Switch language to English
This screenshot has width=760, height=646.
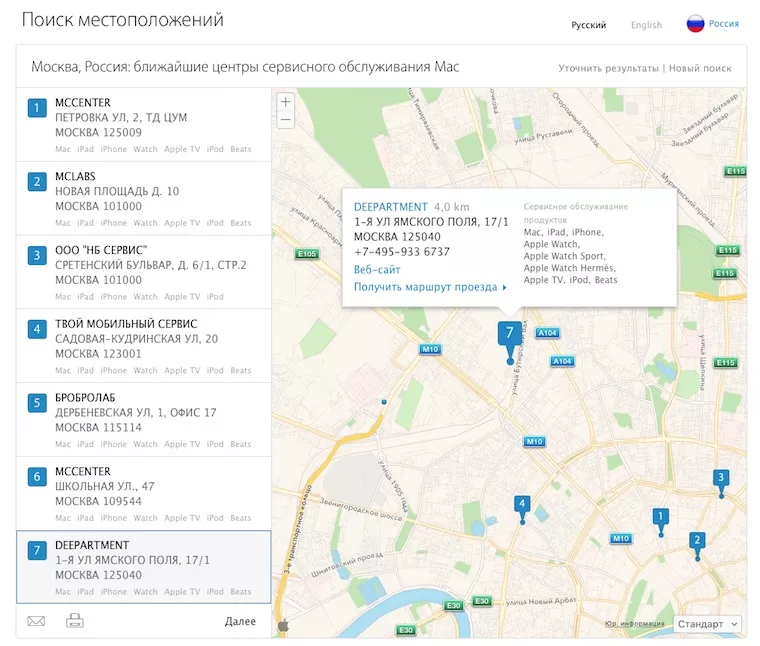(646, 25)
